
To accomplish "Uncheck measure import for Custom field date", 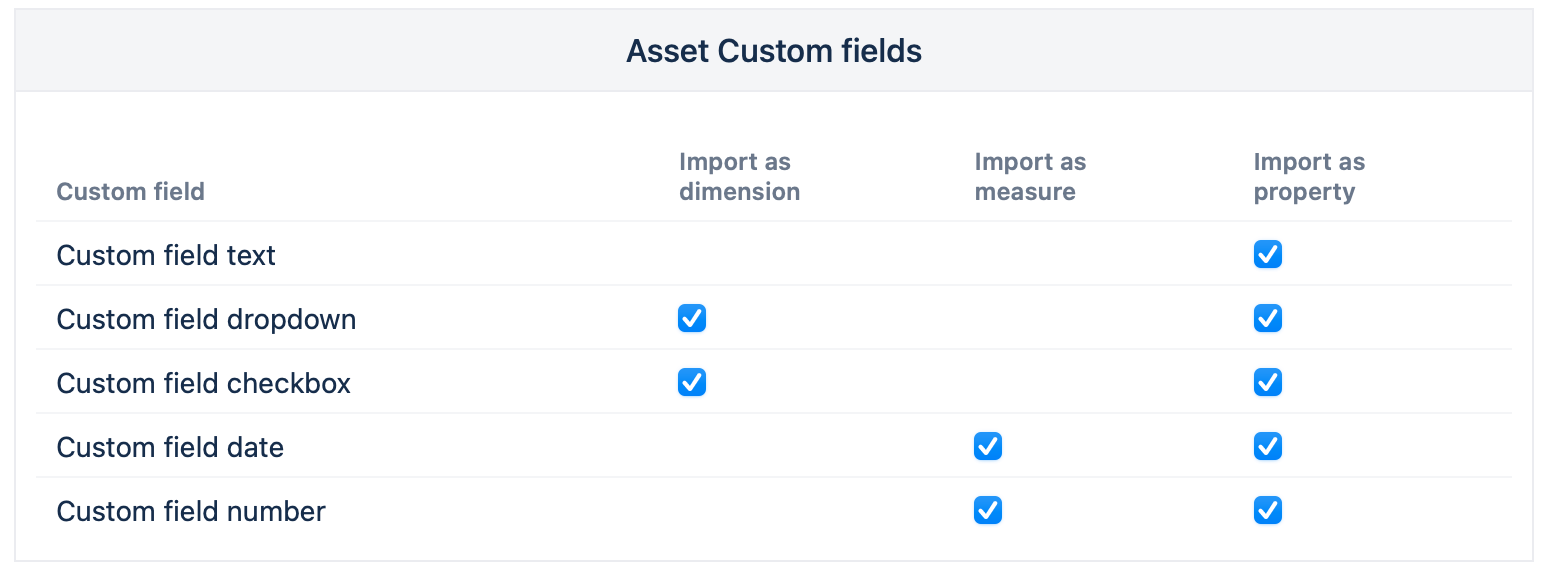I will tap(987, 447).
